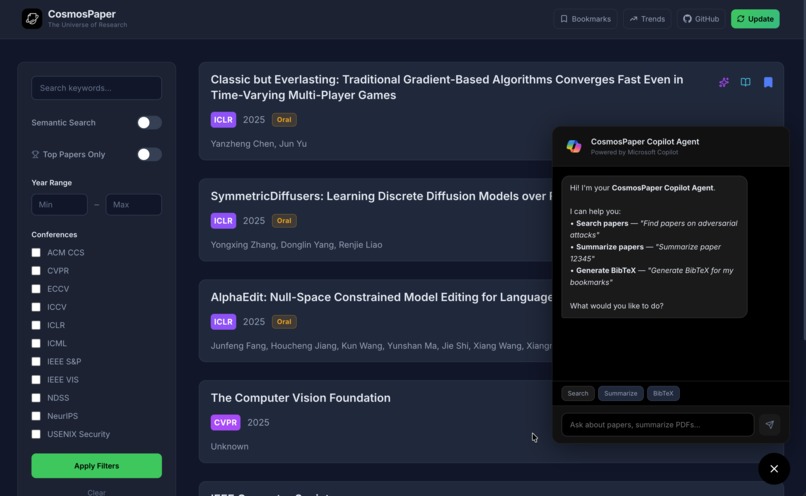Check the NeurIPS conference checkbox

[36, 416]
